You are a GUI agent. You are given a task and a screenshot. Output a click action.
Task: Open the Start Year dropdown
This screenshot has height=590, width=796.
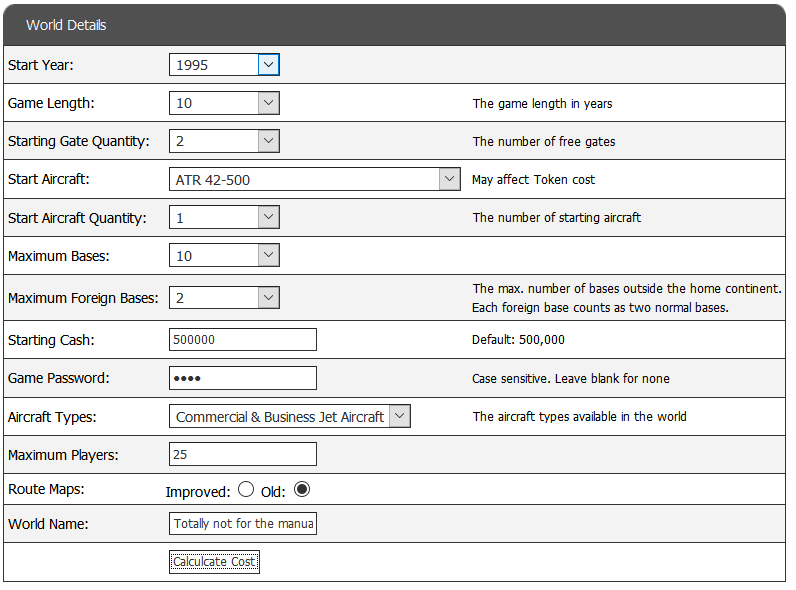click(224, 65)
